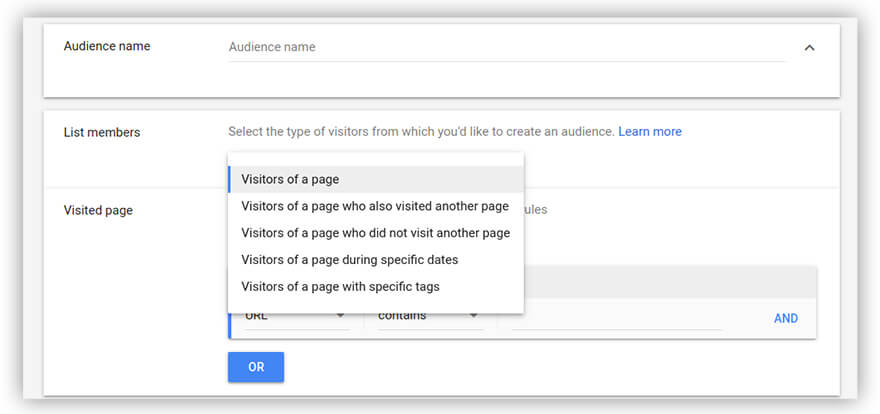Add an AND condition to the rule
The image size is (880, 414).
coord(786,318)
